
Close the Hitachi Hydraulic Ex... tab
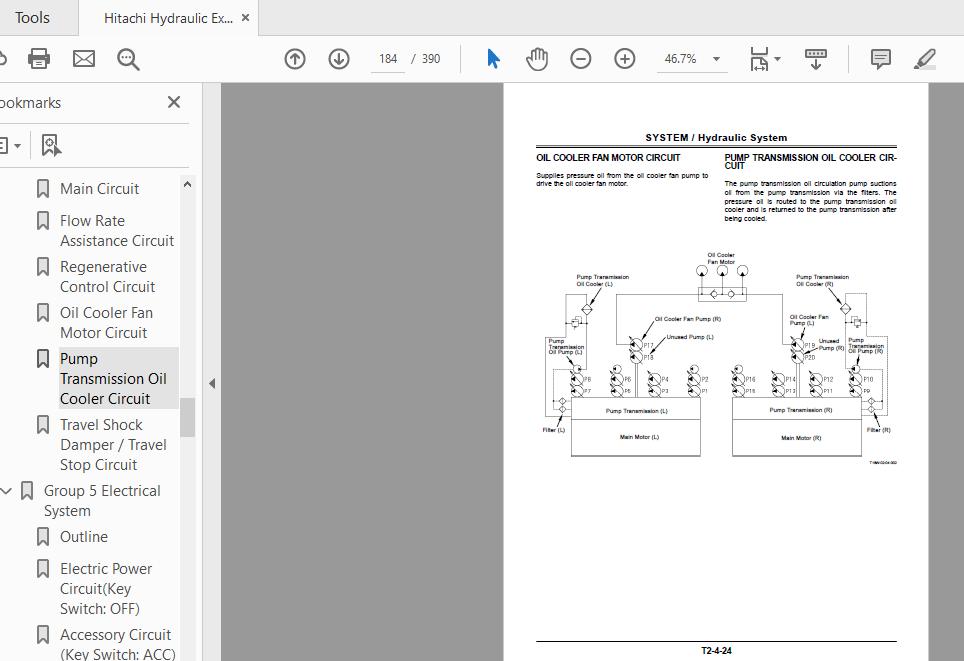point(245,18)
